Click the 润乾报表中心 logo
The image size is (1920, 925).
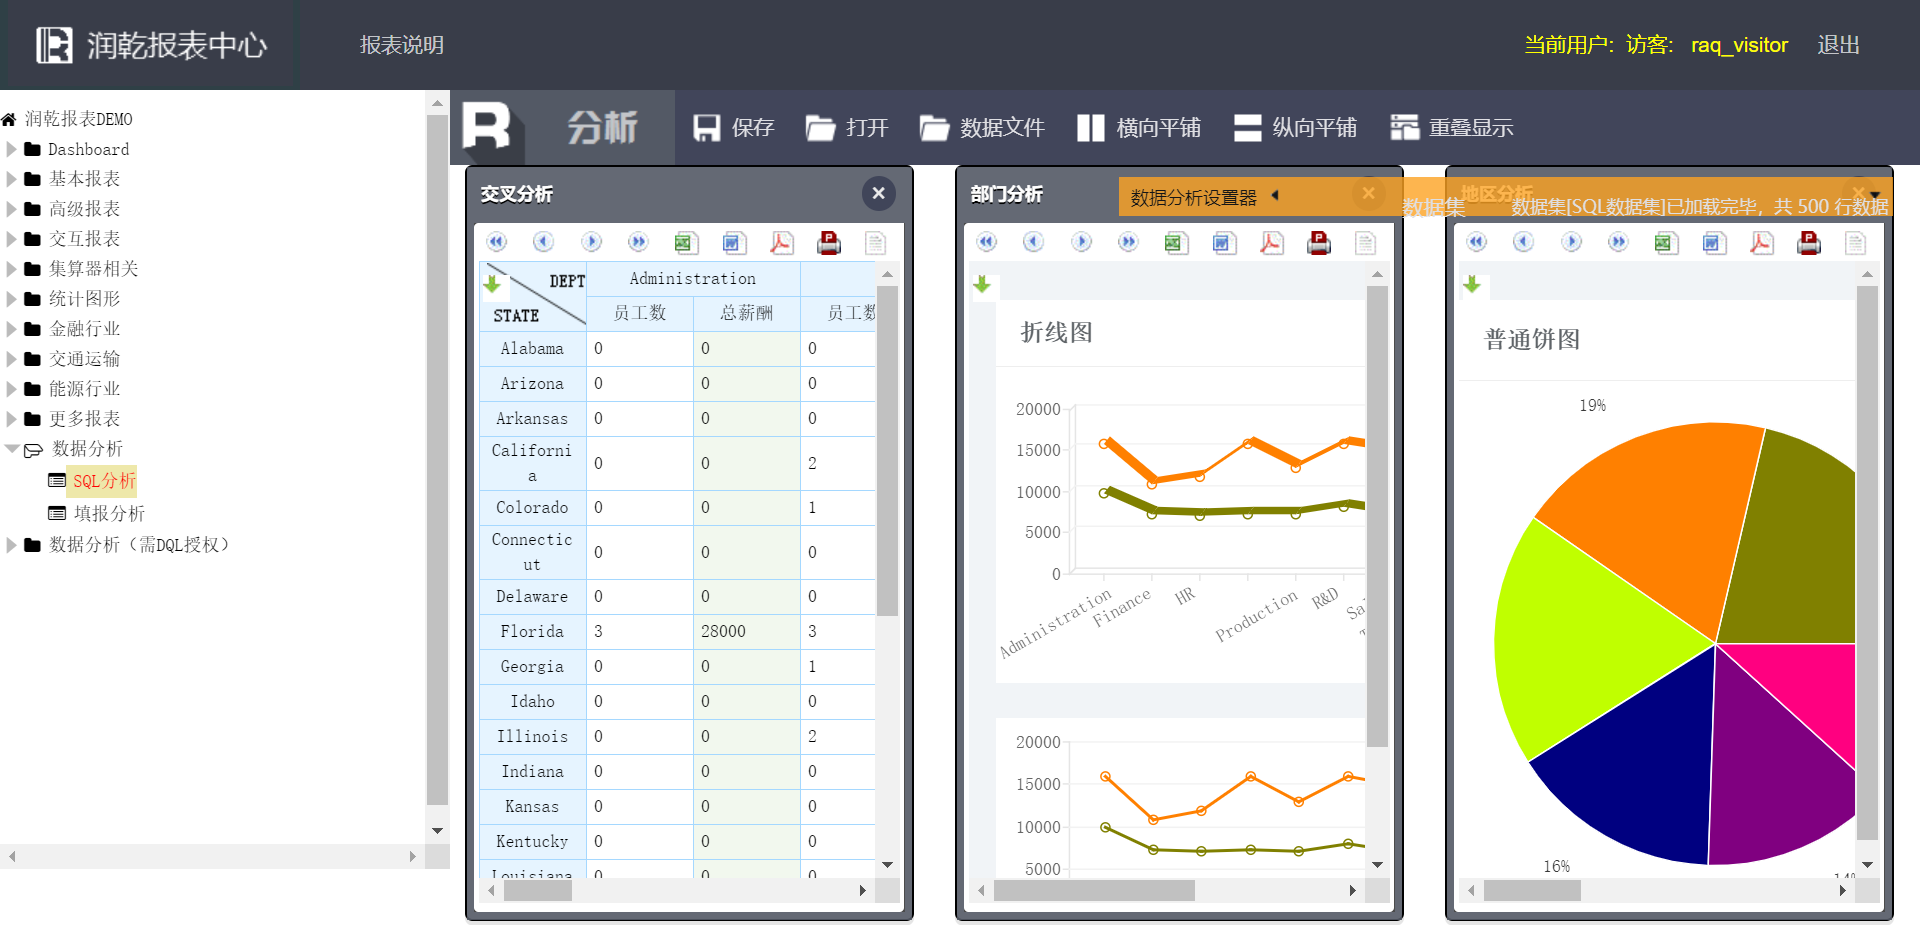[152, 45]
